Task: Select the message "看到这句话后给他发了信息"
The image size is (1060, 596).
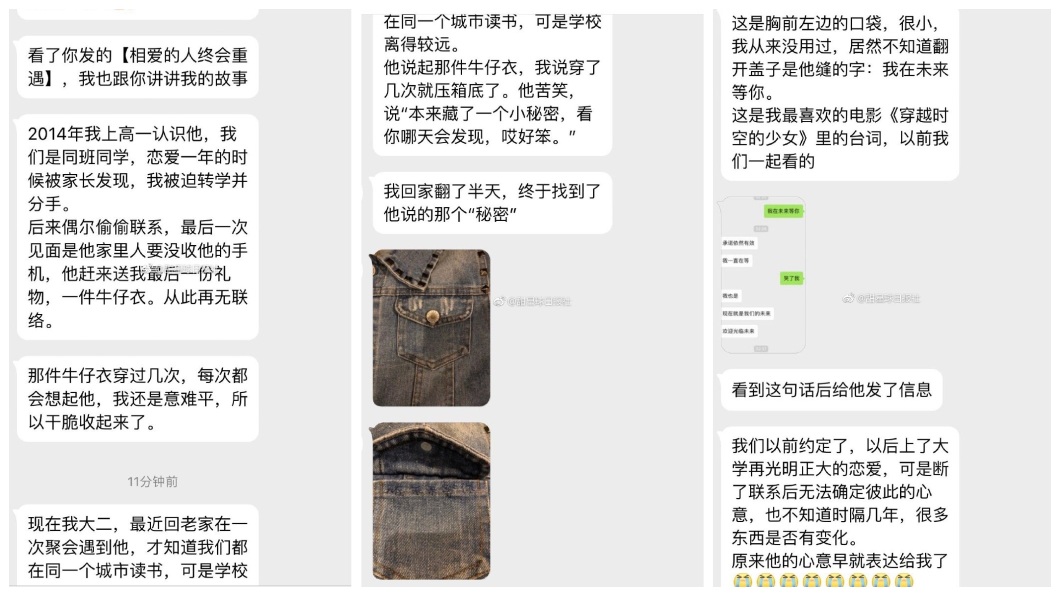Action: point(832,390)
